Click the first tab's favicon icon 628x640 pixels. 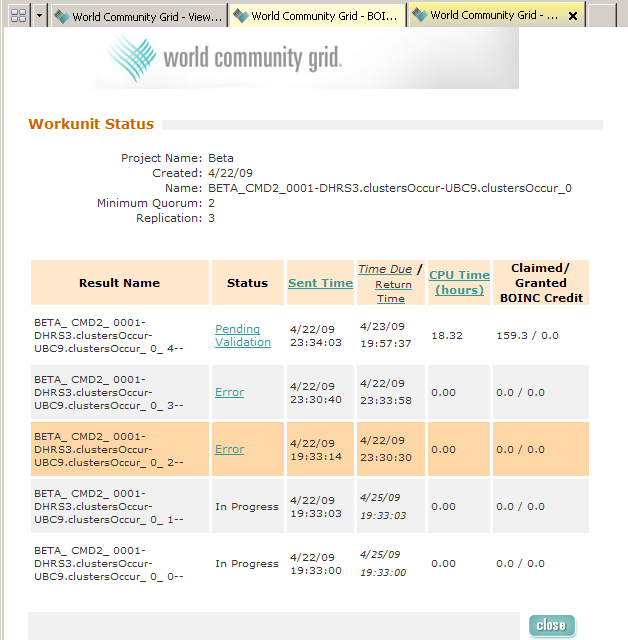62,16
